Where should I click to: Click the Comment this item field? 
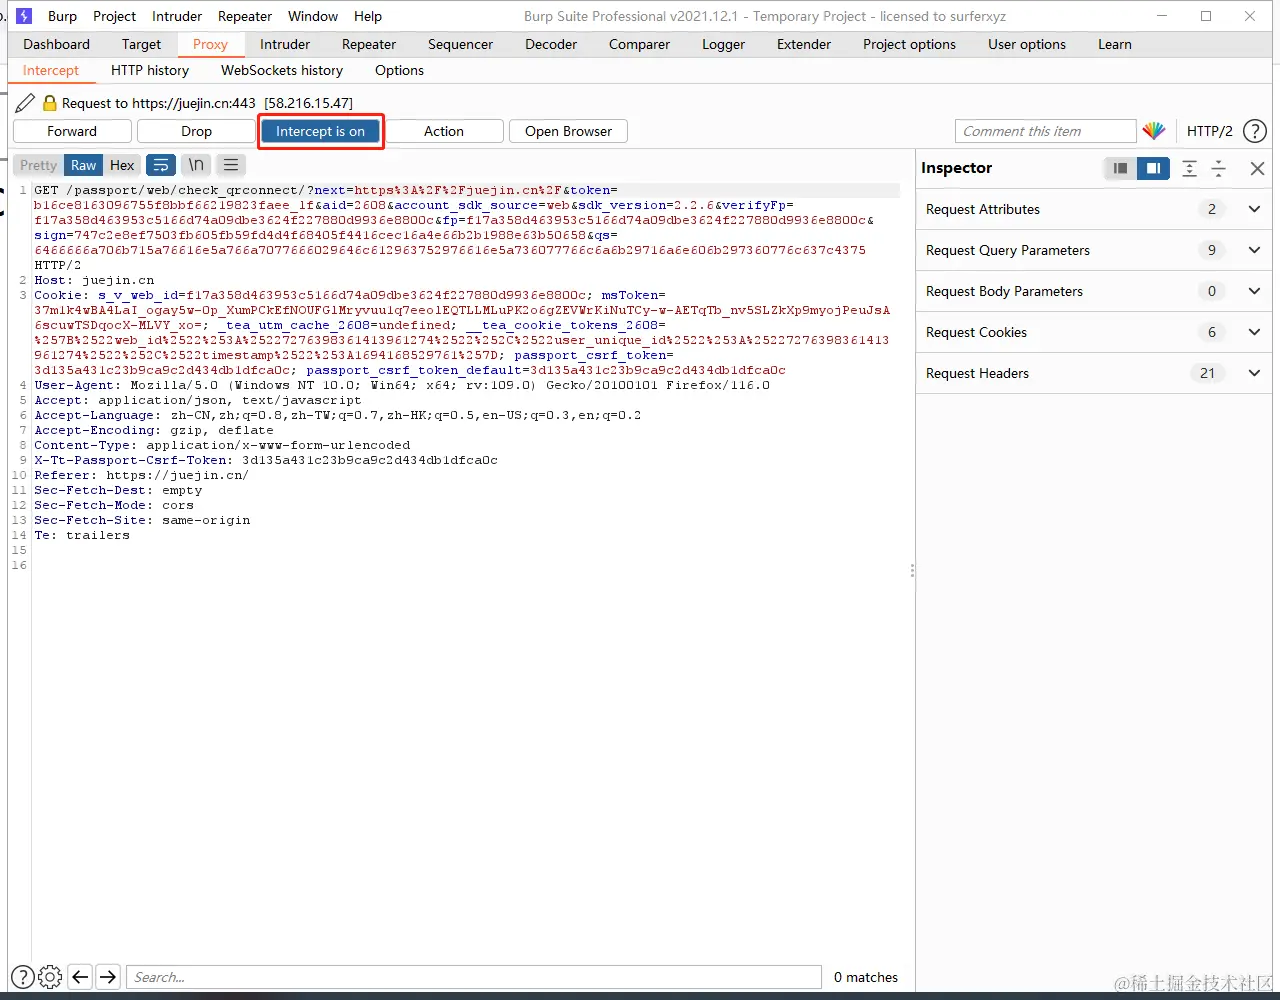1046,131
